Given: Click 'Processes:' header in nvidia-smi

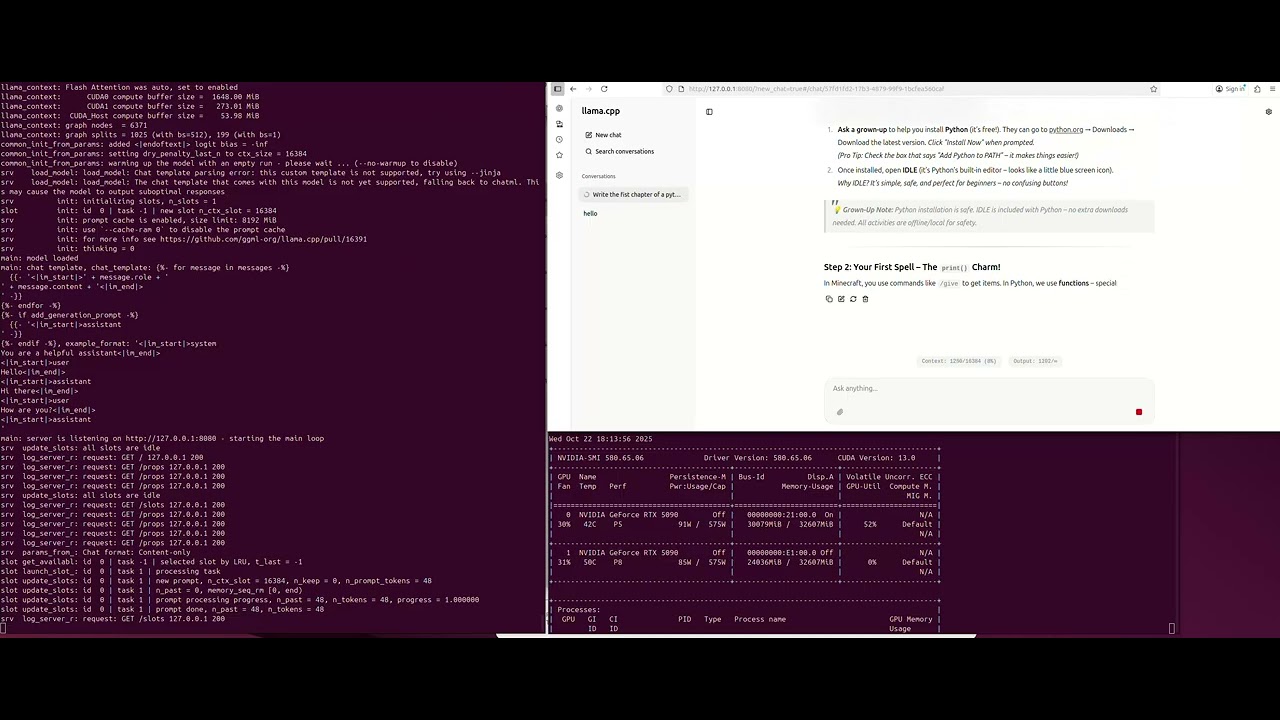Looking at the screenshot, I should 579,610.
